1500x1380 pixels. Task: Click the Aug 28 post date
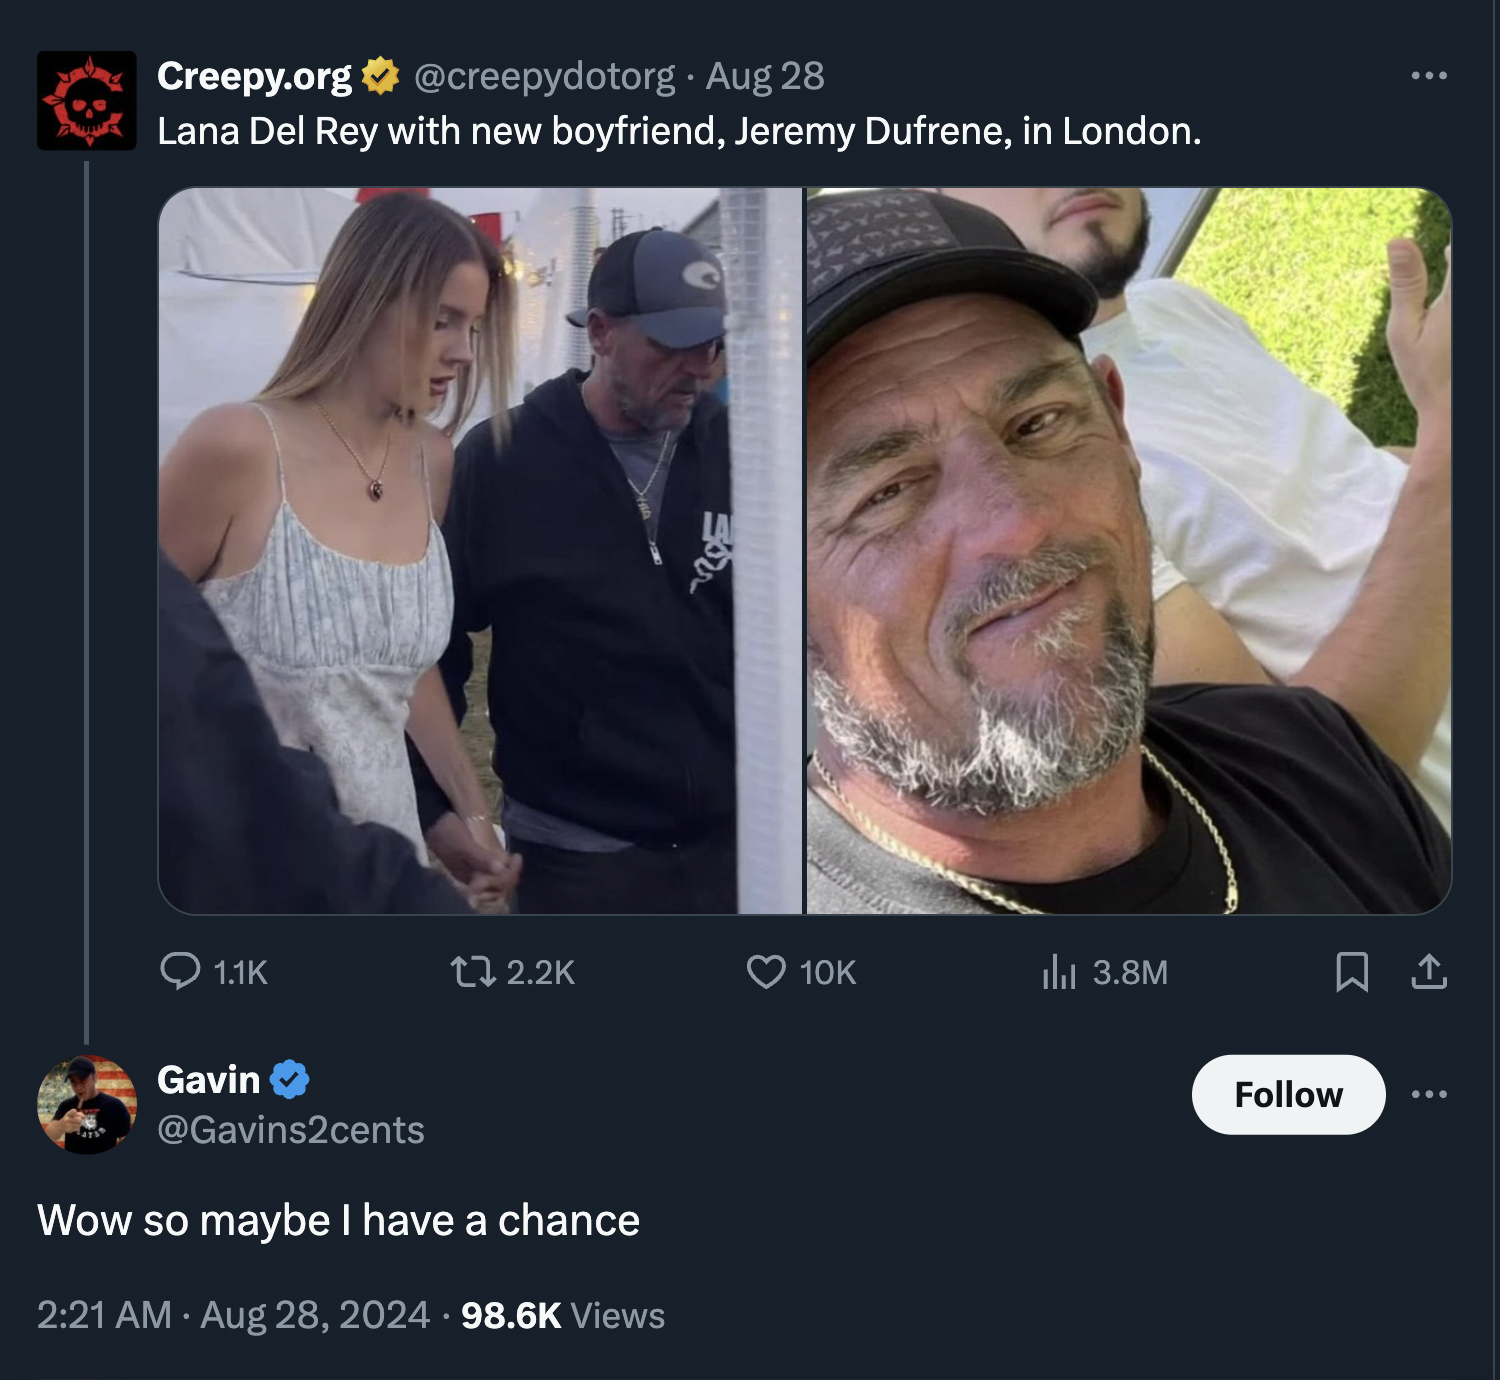(x=765, y=76)
